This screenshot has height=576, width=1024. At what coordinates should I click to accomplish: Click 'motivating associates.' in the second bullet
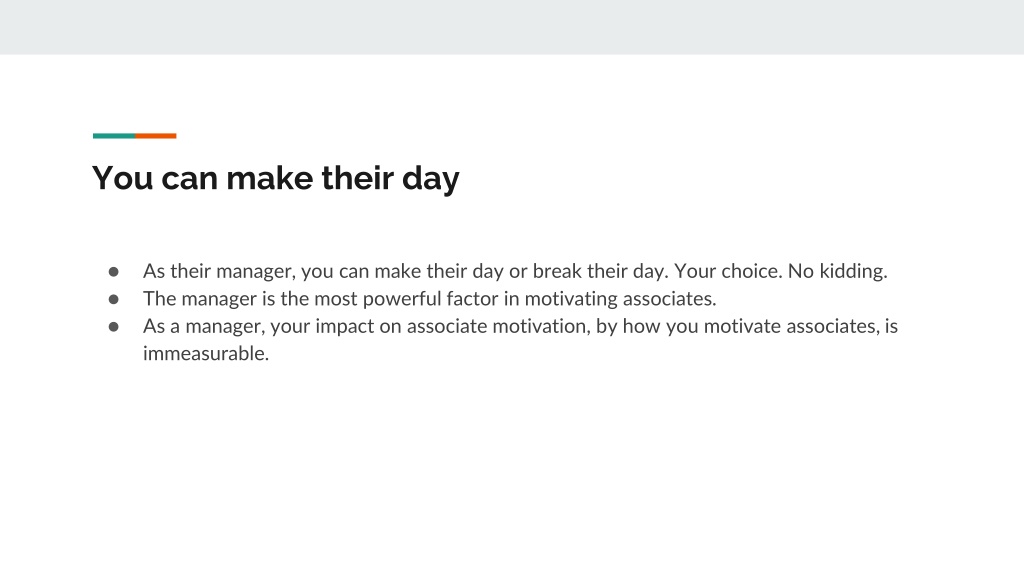coord(620,298)
